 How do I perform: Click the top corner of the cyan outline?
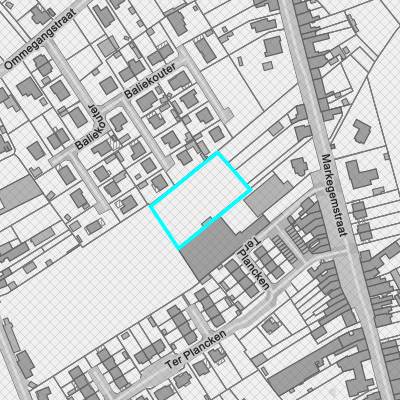pyautogui.click(x=218, y=152)
